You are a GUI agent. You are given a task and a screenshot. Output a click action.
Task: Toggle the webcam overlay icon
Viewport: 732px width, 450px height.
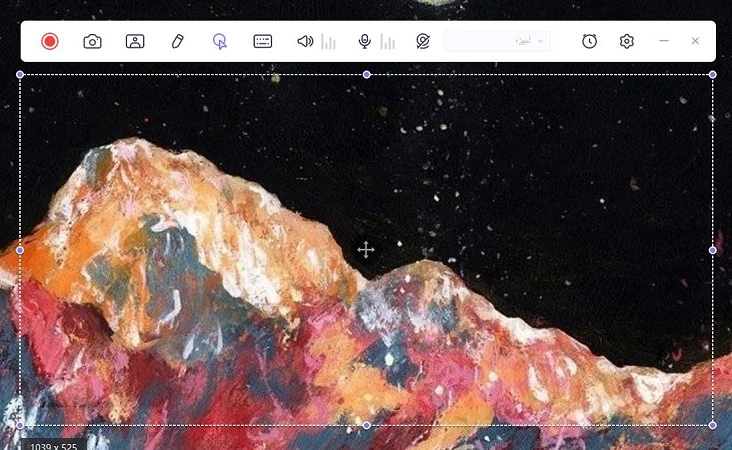[x=135, y=42]
